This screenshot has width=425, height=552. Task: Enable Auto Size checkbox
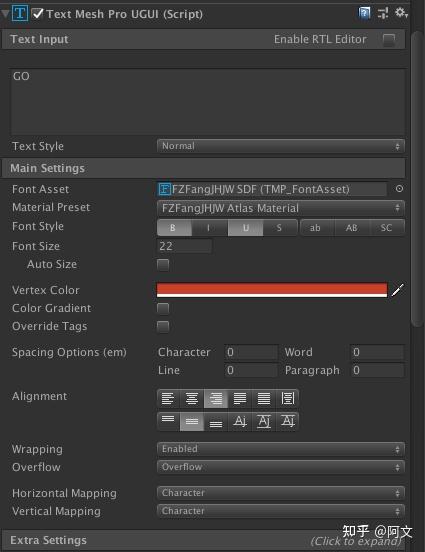point(163,265)
